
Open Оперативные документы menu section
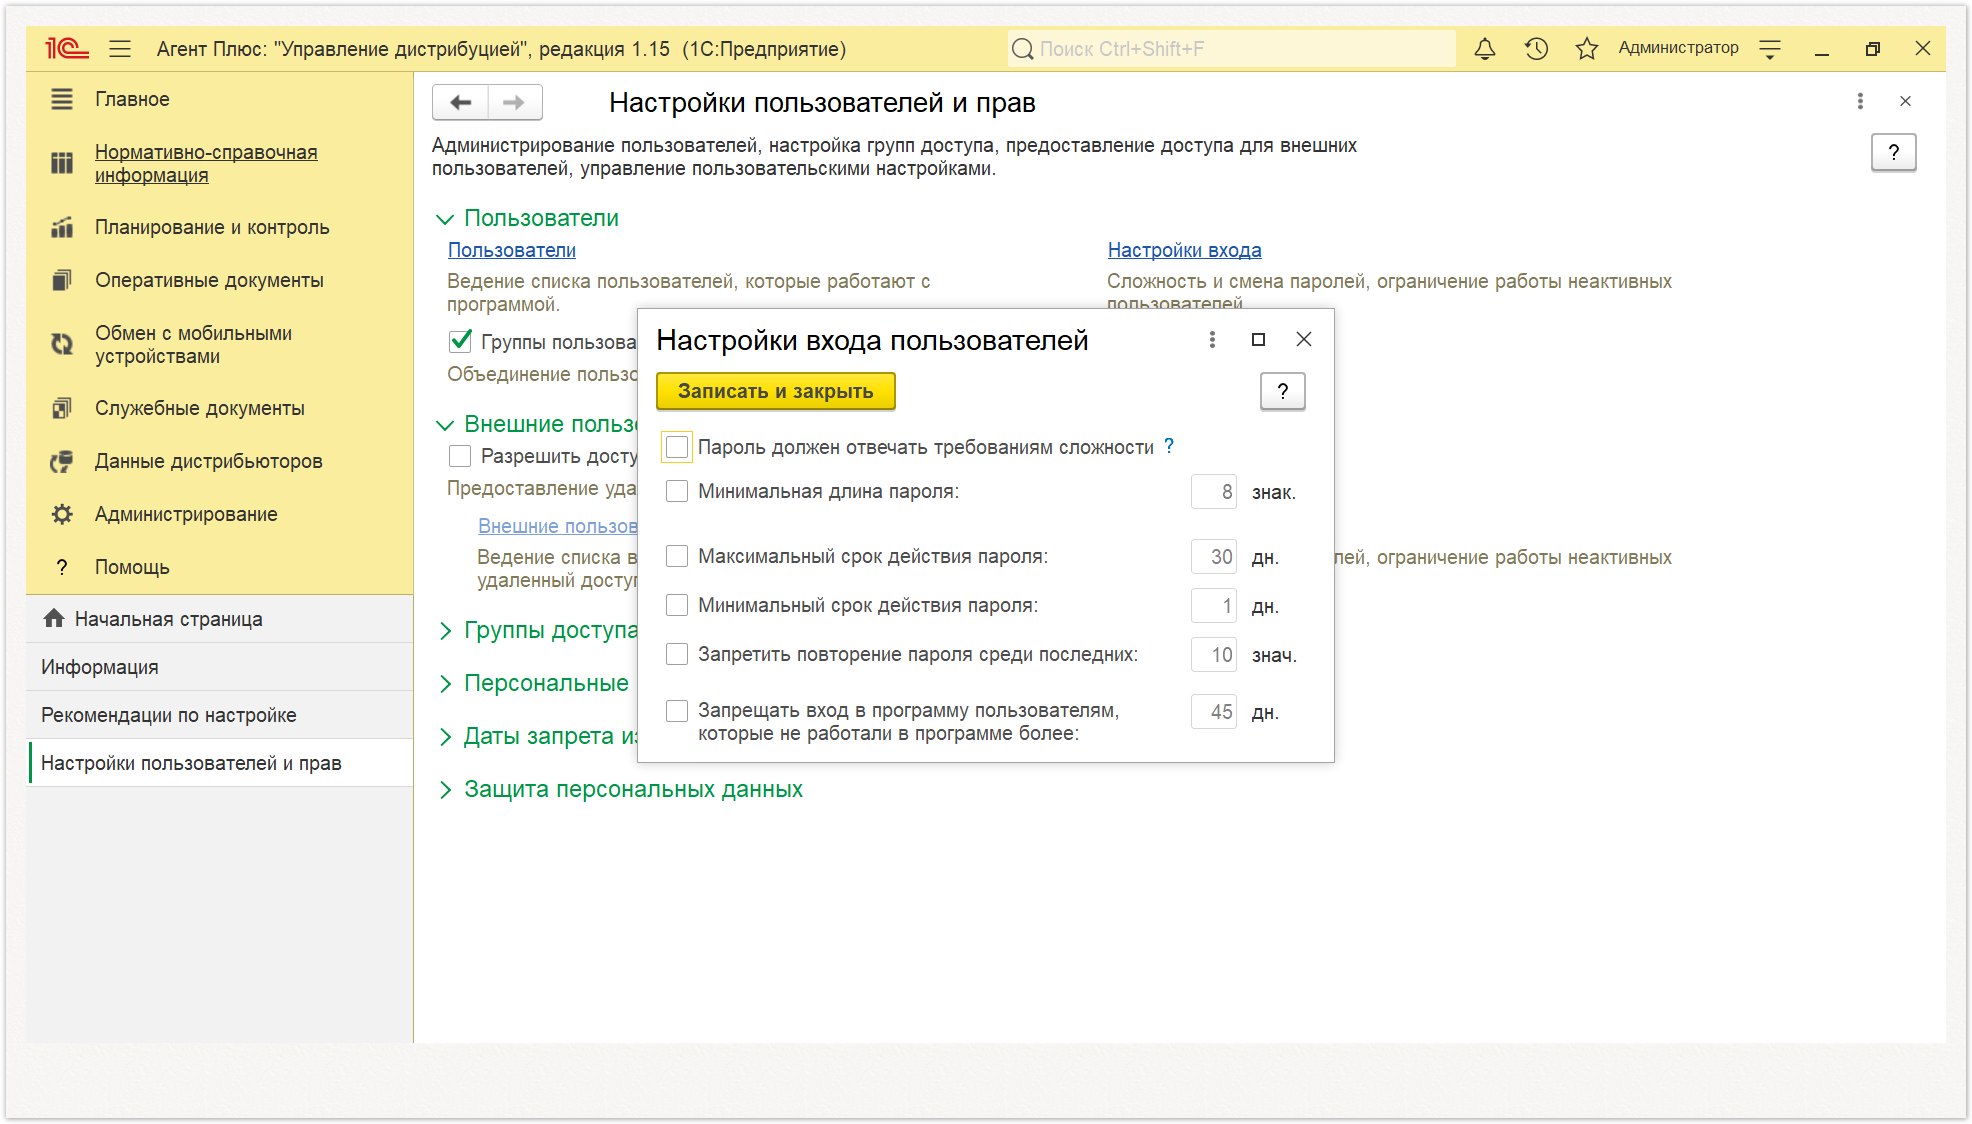(209, 280)
